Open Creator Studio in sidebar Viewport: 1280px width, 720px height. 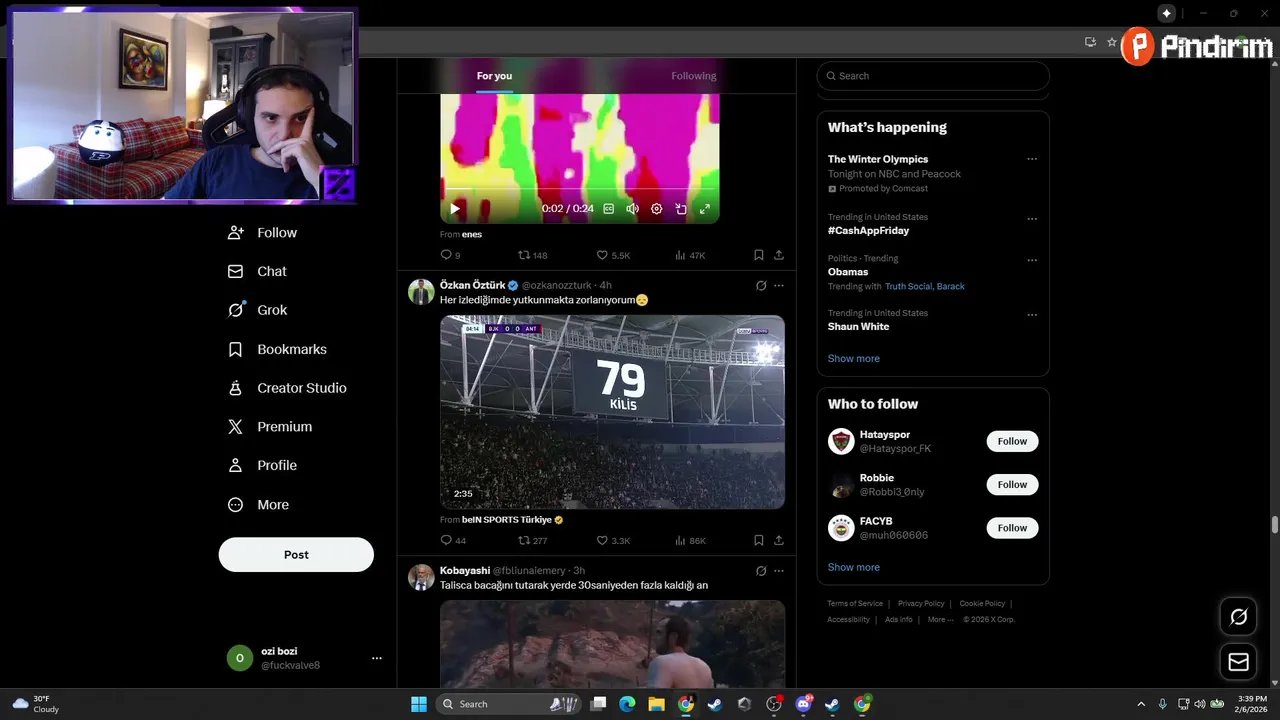(x=288, y=388)
